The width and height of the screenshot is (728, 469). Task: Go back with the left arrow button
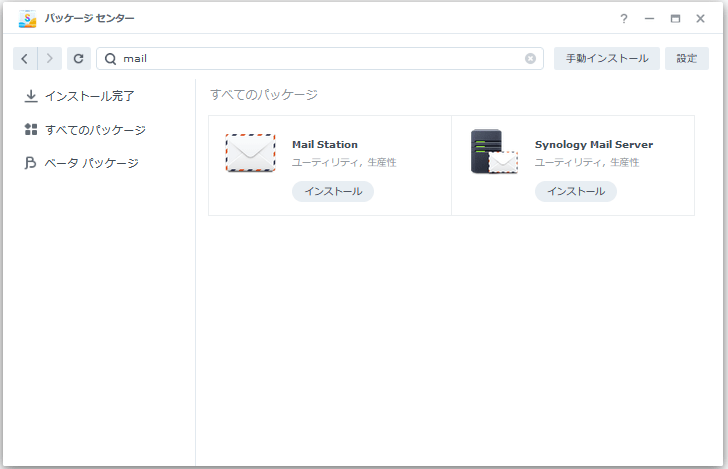point(25,59)
